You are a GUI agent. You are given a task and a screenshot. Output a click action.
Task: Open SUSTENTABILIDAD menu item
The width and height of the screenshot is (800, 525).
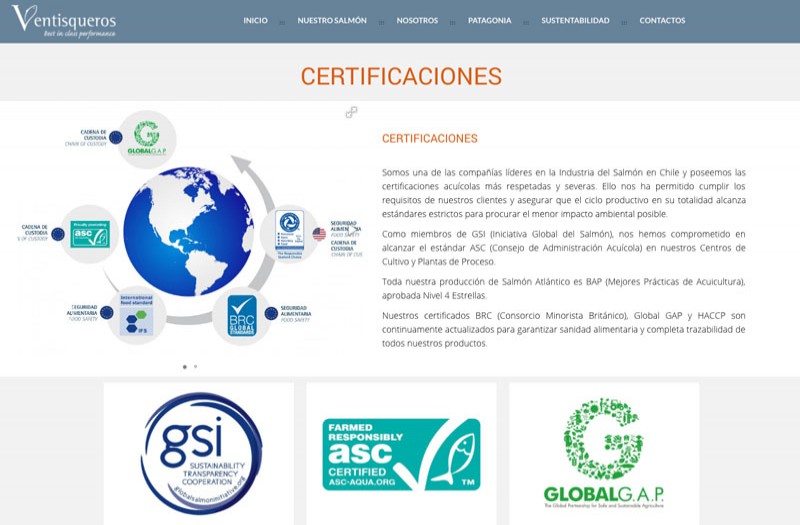[575, 21]
